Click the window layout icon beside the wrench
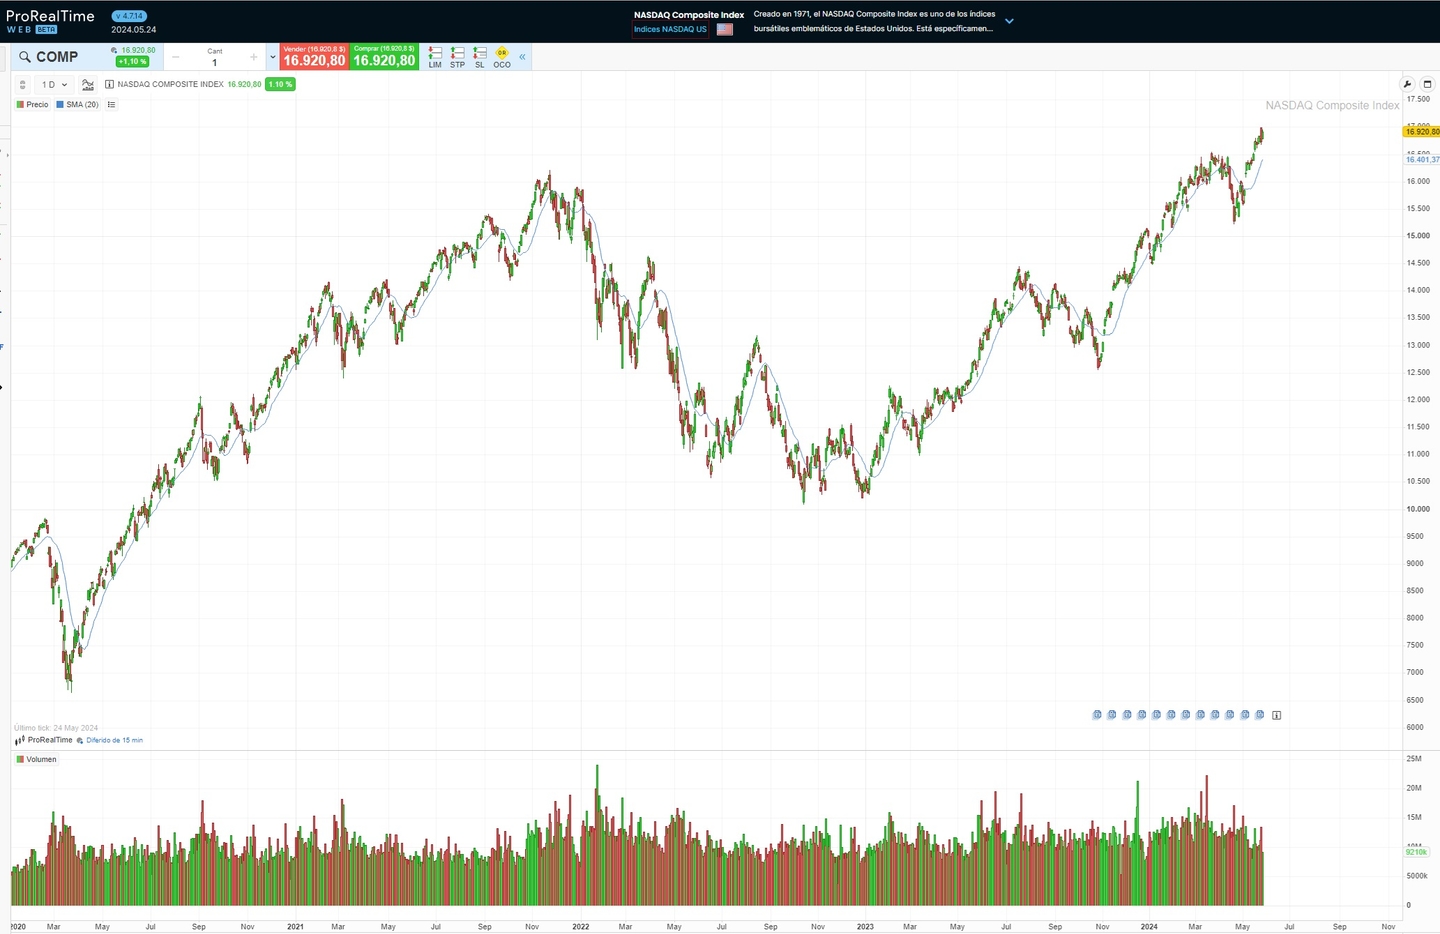 tap(1426, 85)
